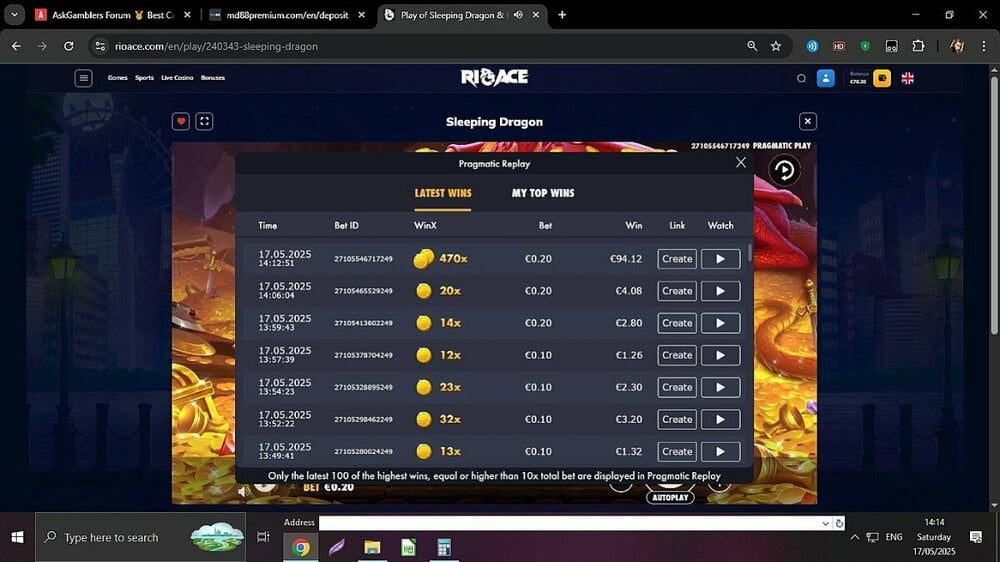This screenshot has width=1000, height=562.
Task: Open the Sports menu
Action: (x=144, y=78)
